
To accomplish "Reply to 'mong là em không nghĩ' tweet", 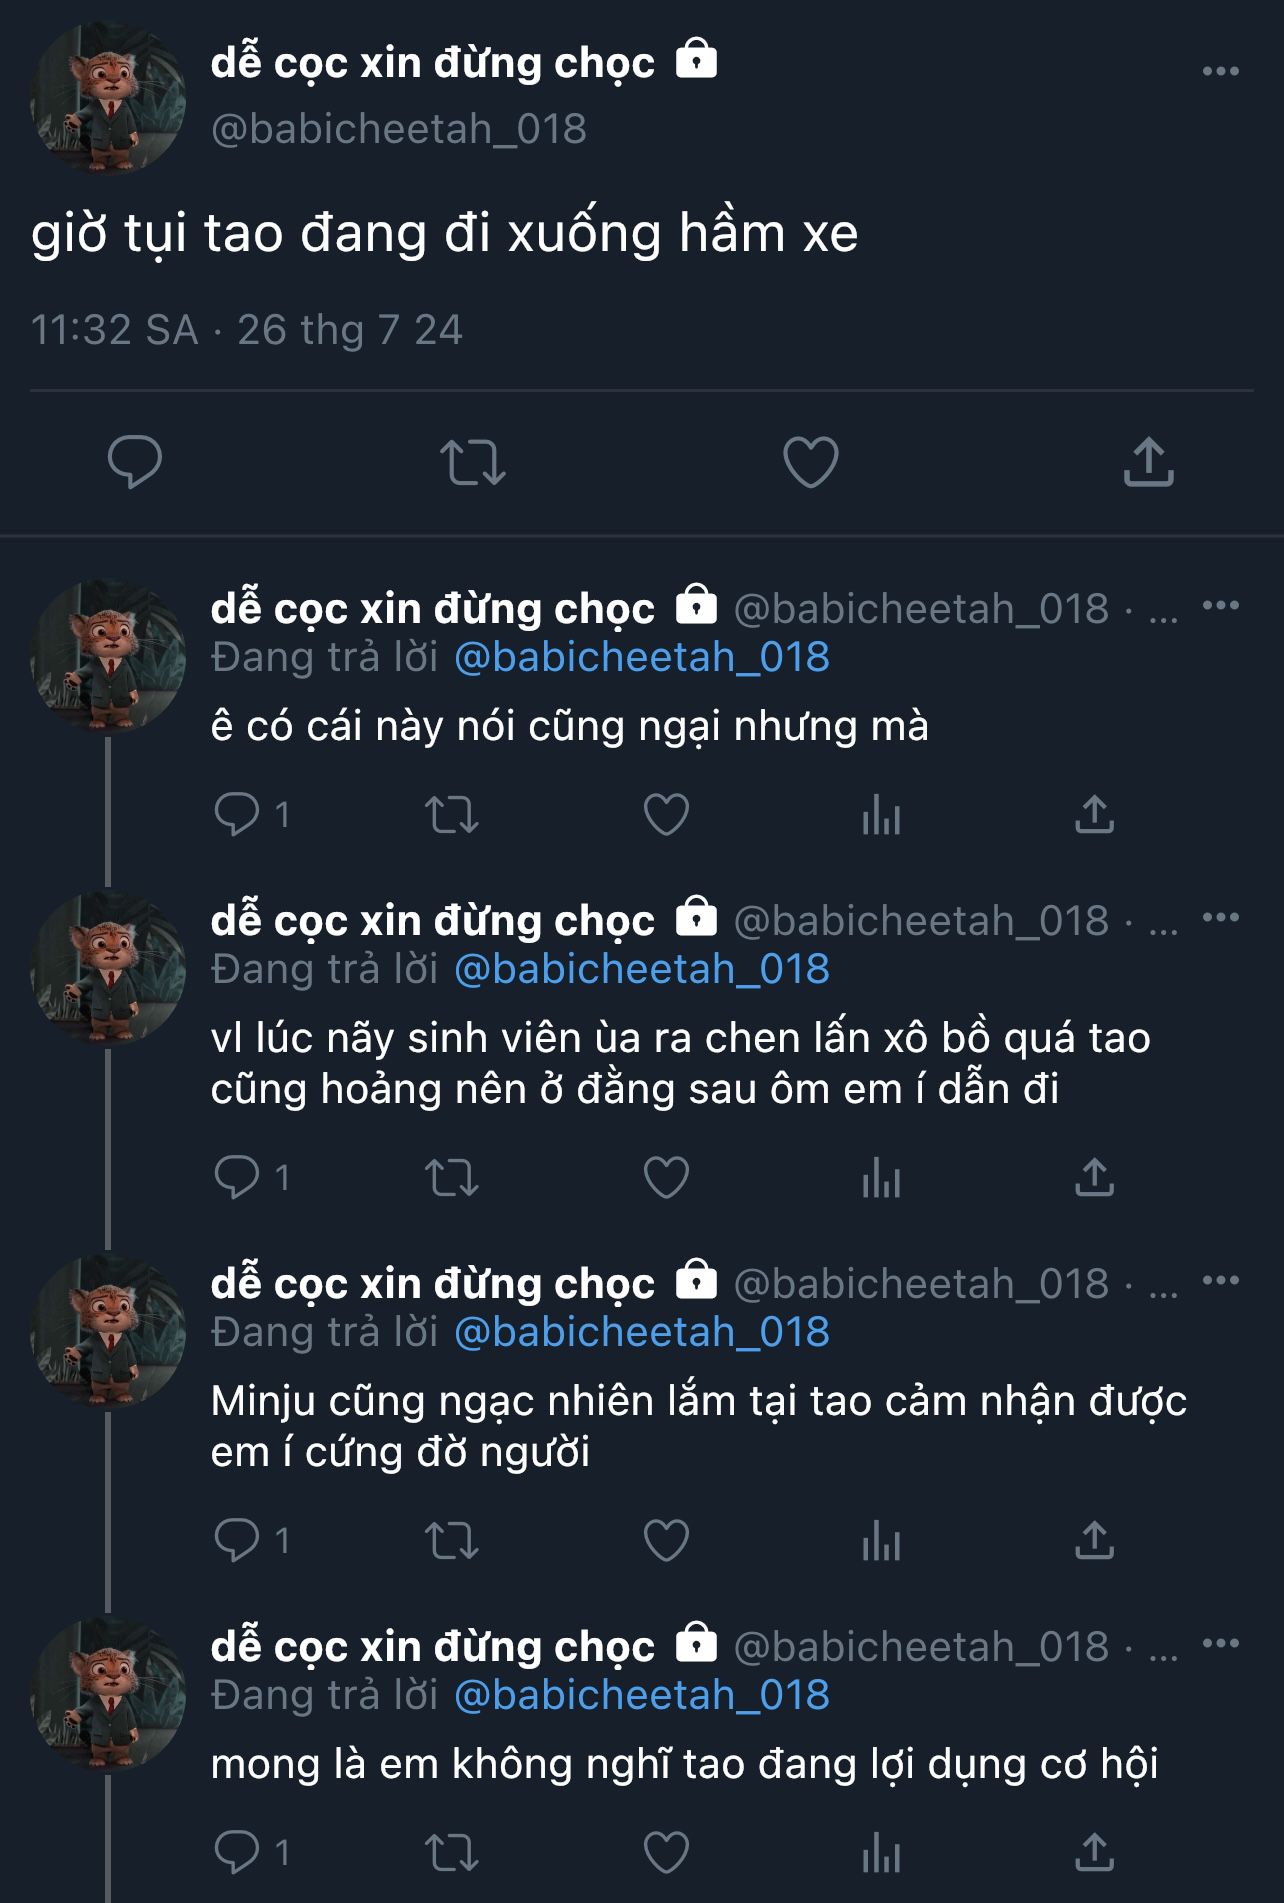I will [x=237, y=1853].
